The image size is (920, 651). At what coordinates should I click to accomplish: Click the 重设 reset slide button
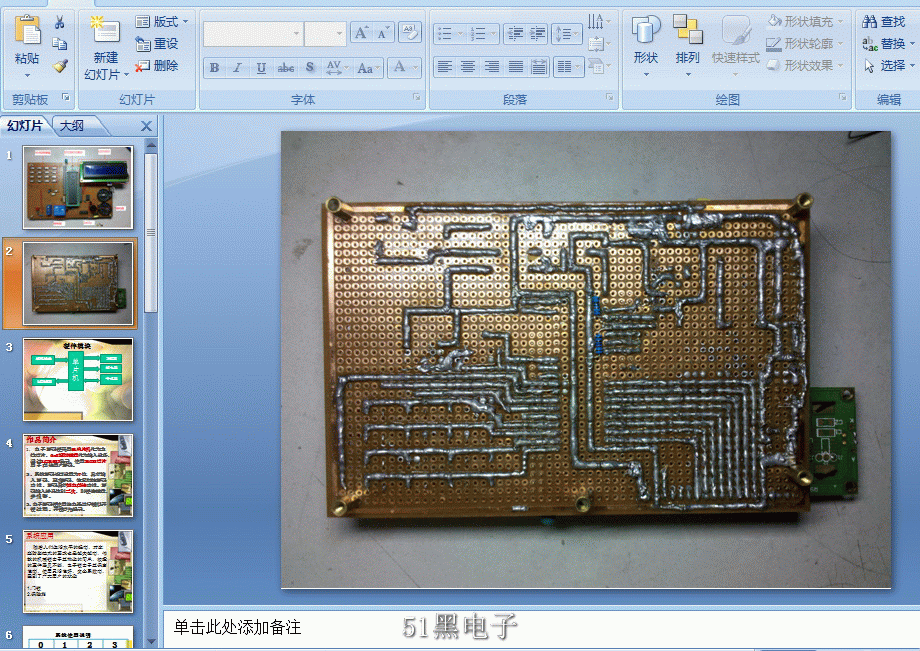(x=157, y=44)
